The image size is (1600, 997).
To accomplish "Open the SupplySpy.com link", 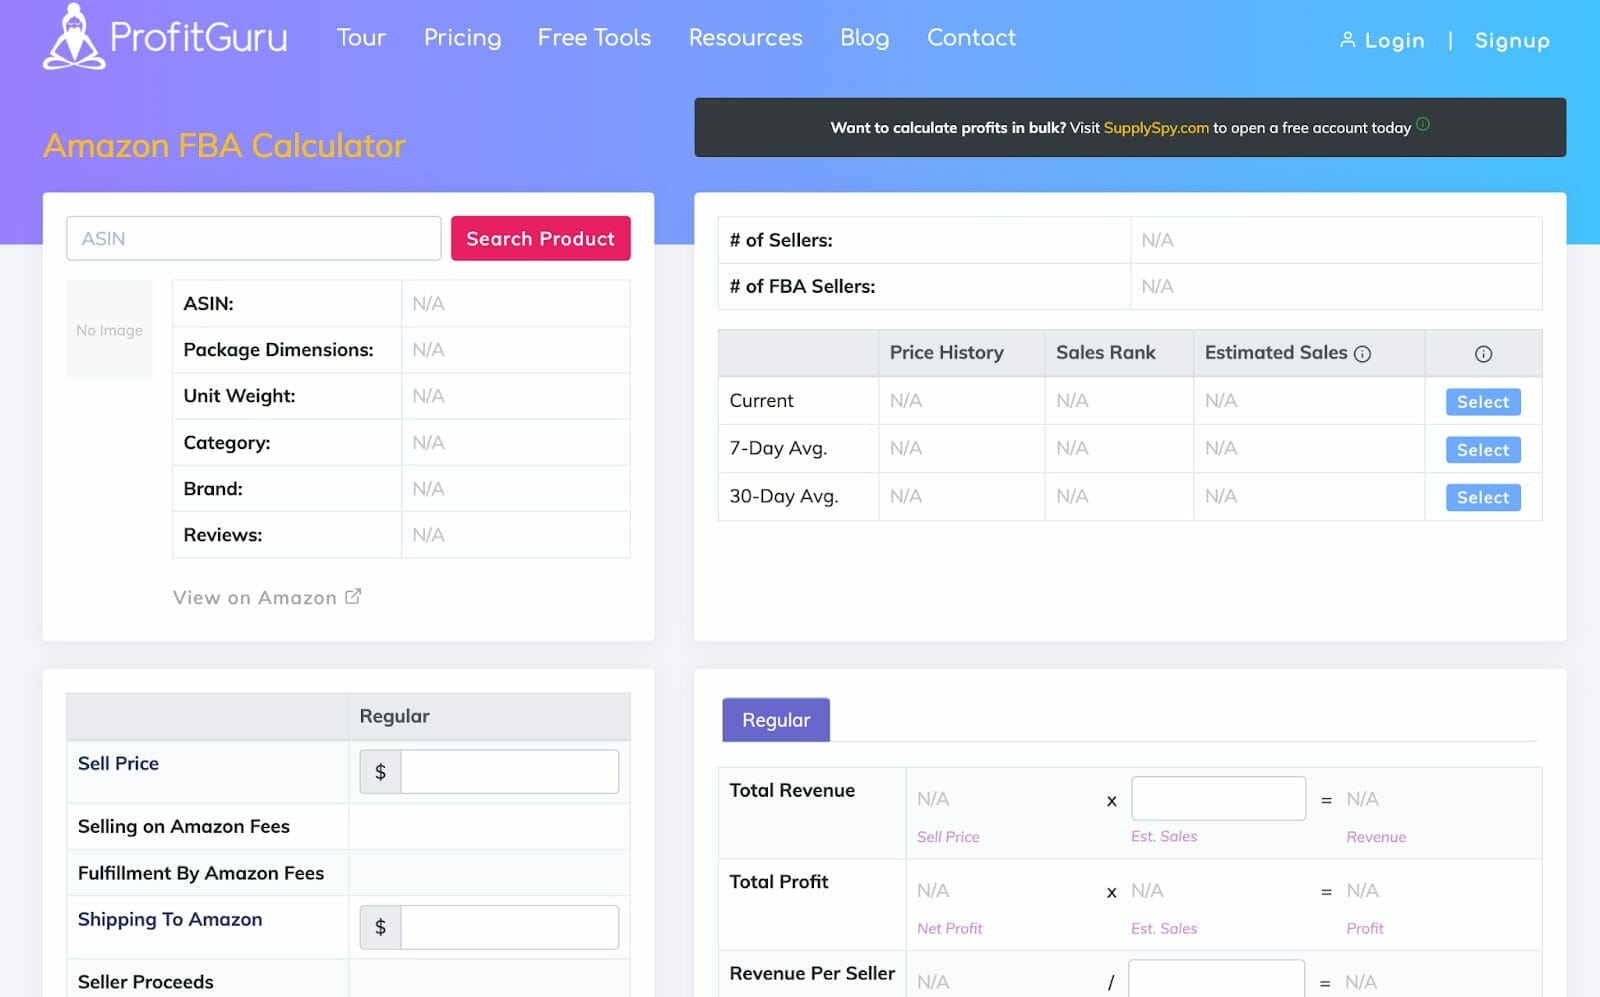I will point(1156,128).
